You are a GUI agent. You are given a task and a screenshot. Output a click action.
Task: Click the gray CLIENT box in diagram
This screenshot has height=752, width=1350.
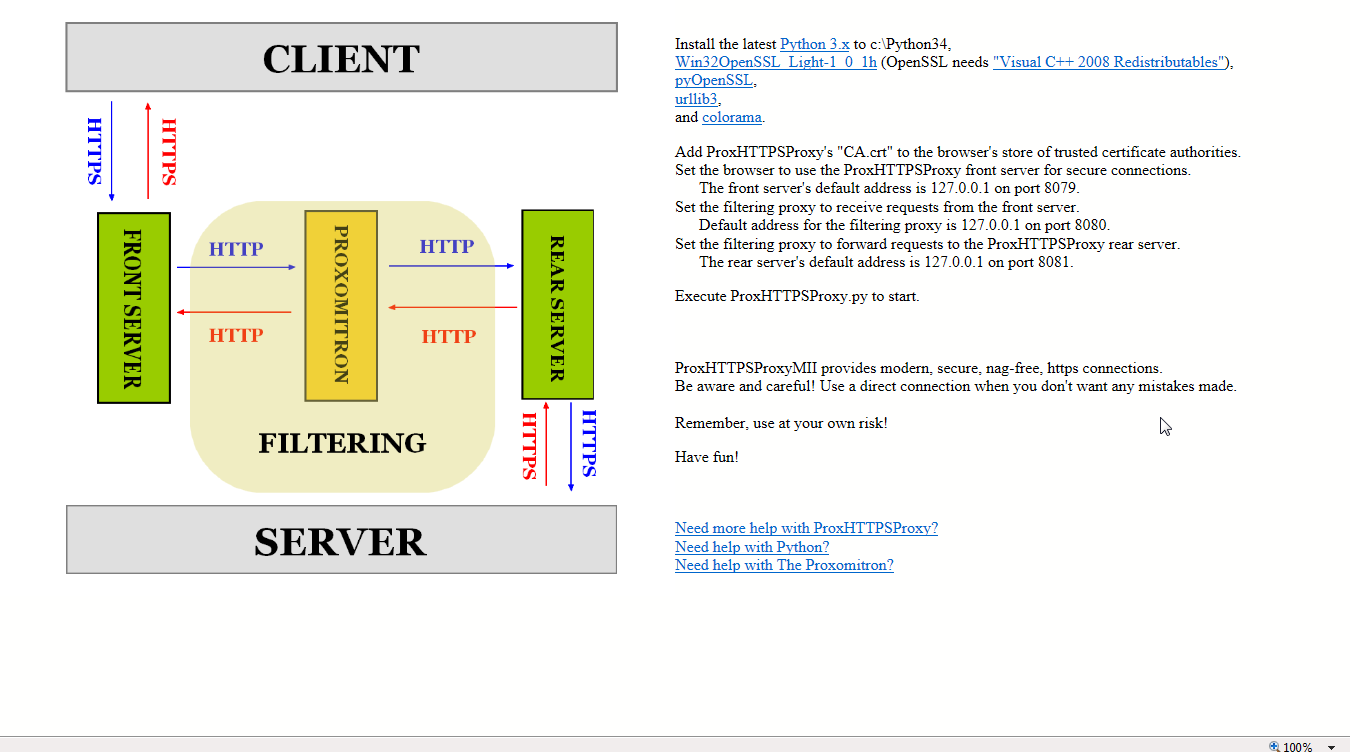point(341,58)
